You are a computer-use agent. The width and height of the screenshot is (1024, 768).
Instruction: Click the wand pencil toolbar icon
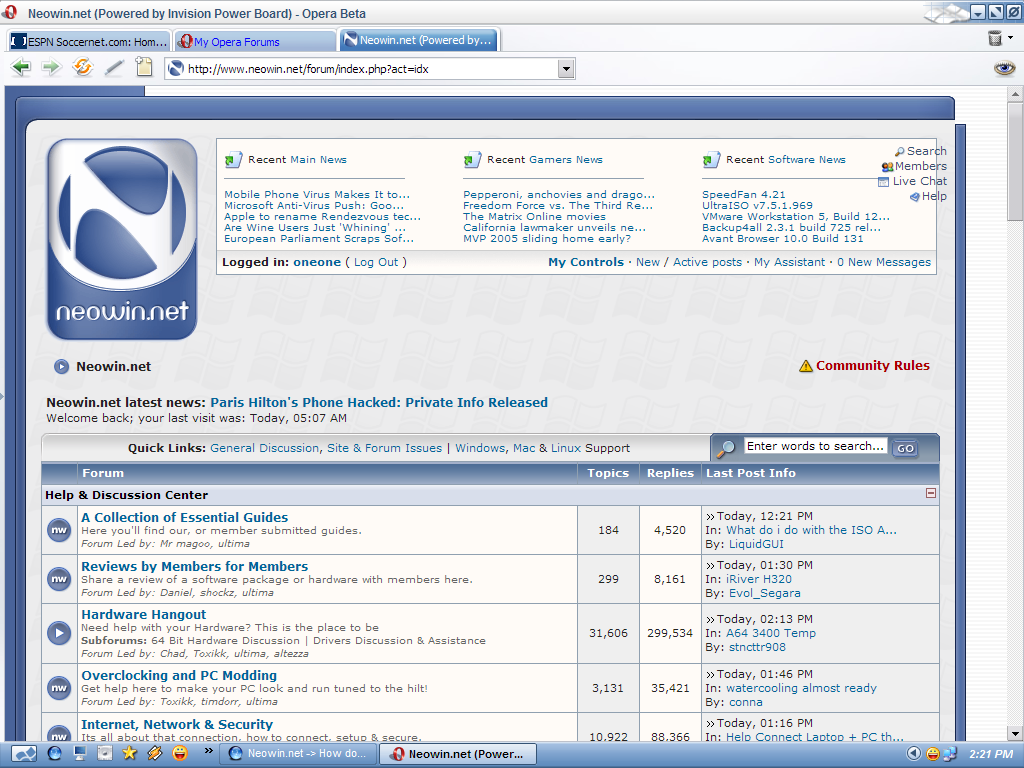(114, 68)
